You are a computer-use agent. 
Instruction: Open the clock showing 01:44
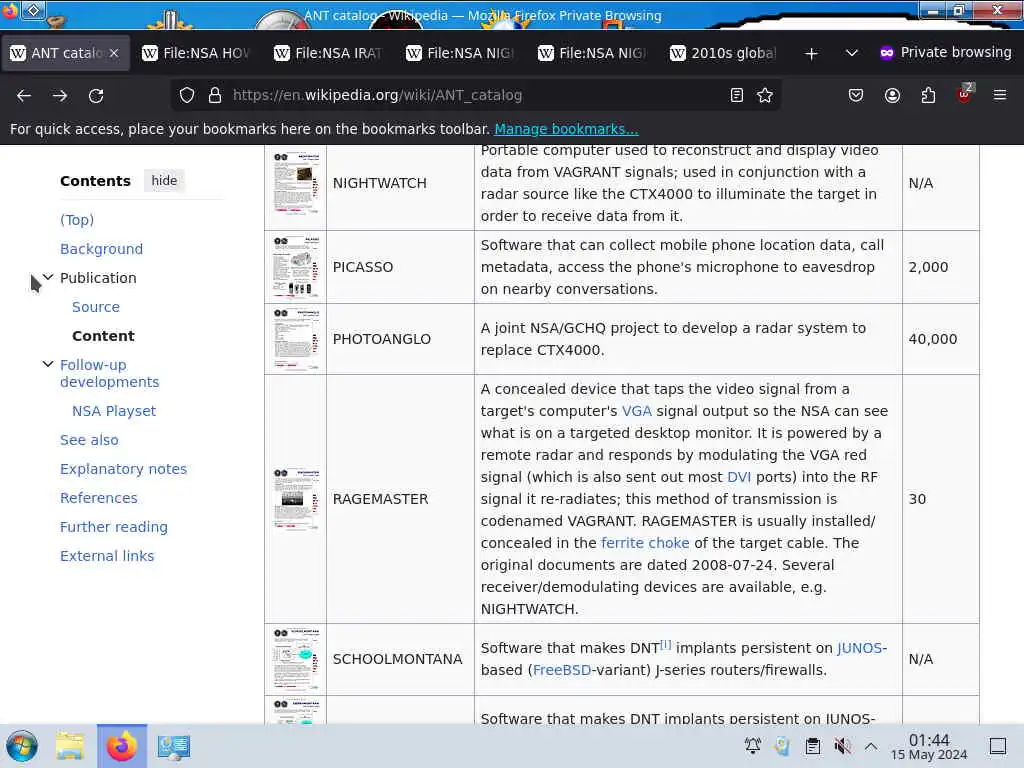tap(929, 746)
